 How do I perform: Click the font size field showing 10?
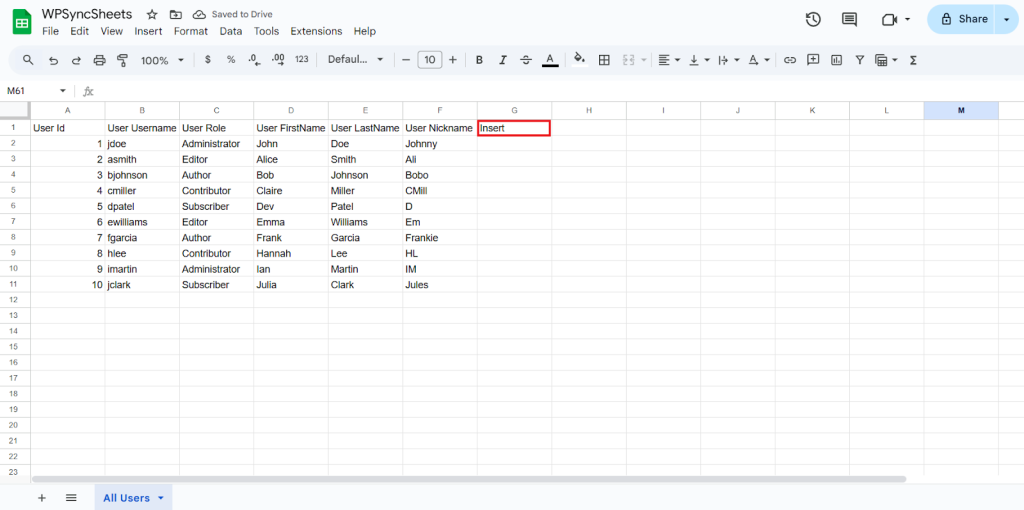pyautogui.click(x=430, y=60)
